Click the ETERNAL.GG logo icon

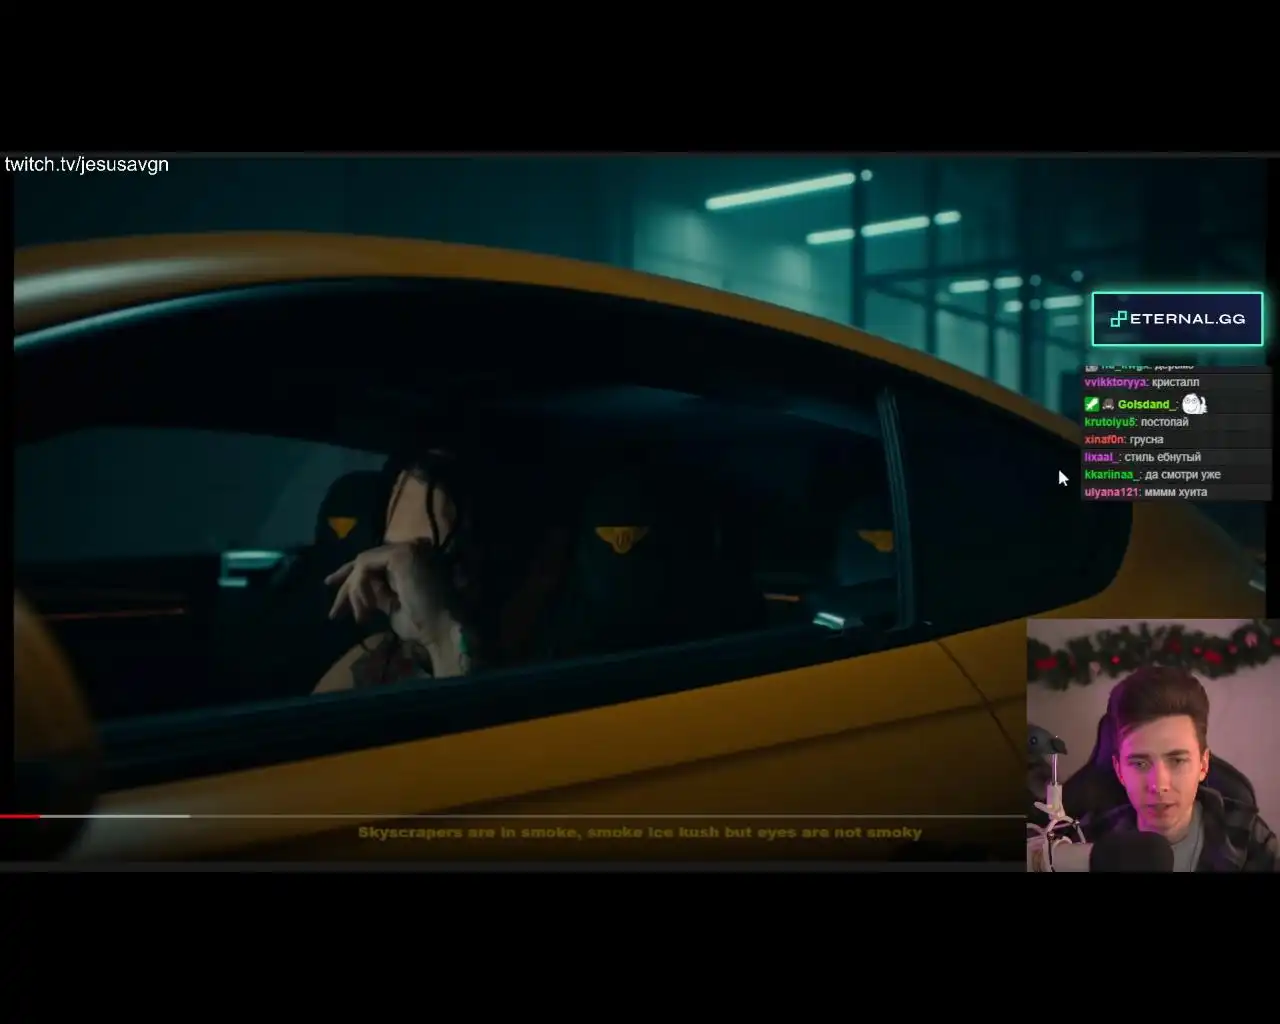coord(1119,319)
